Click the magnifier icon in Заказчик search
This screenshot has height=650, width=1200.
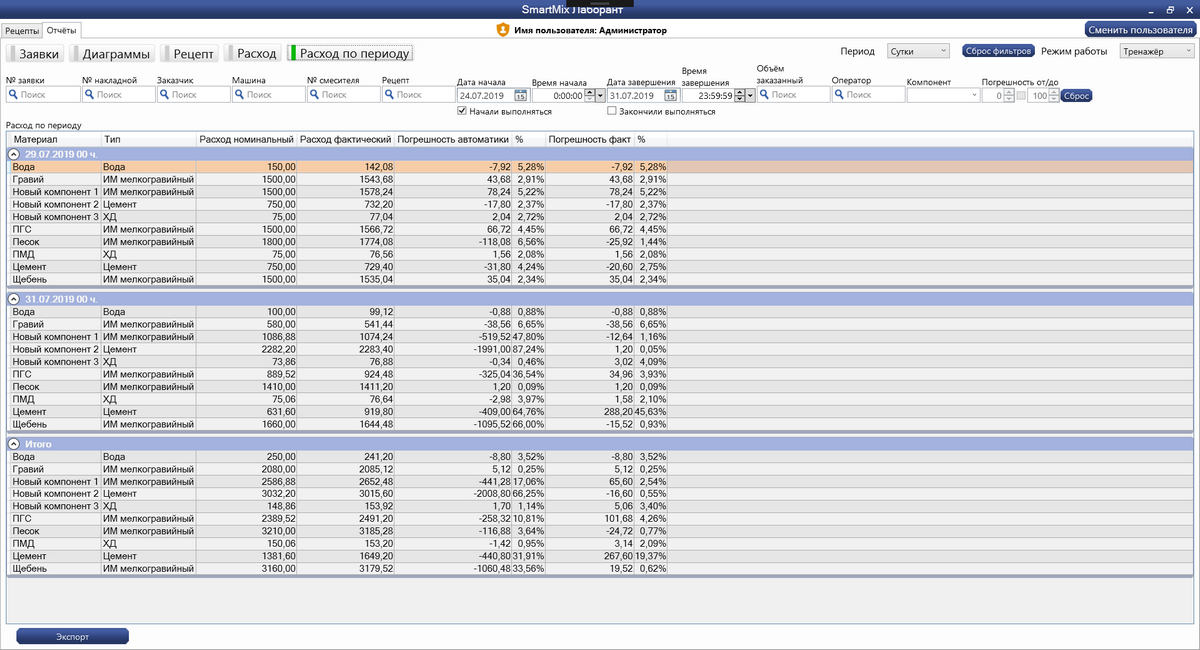coord(164,95)
